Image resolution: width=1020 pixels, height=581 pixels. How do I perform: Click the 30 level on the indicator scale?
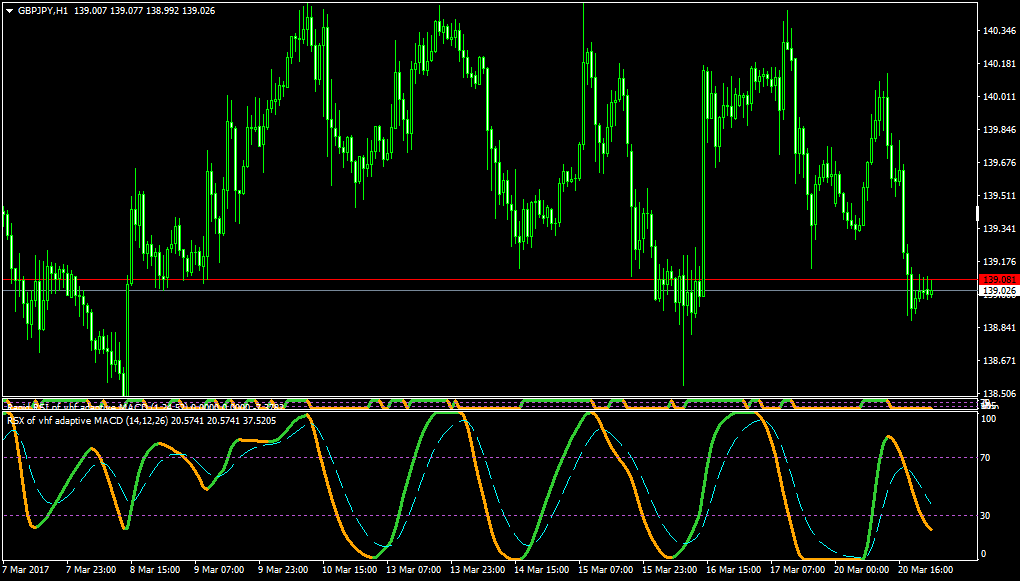tap(985, 515)
